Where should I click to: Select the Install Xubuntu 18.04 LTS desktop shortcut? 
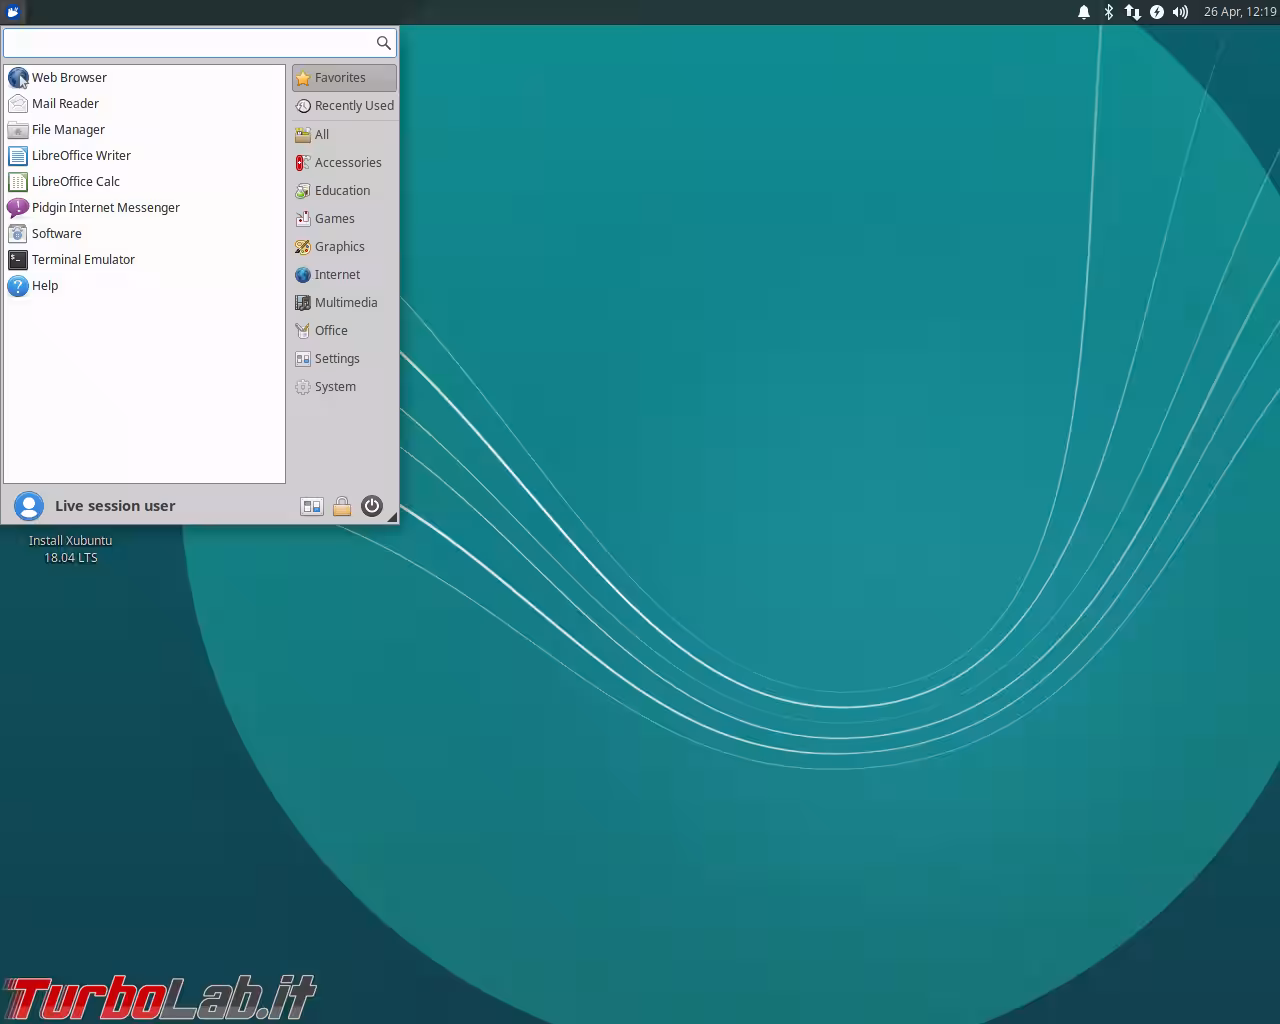[x=70, y=548]
